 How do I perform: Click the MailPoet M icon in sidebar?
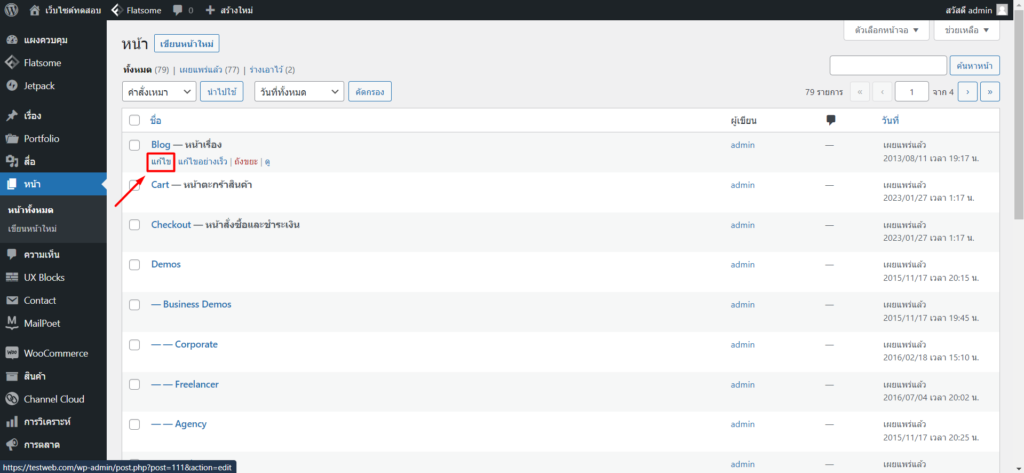coord(11,323)
